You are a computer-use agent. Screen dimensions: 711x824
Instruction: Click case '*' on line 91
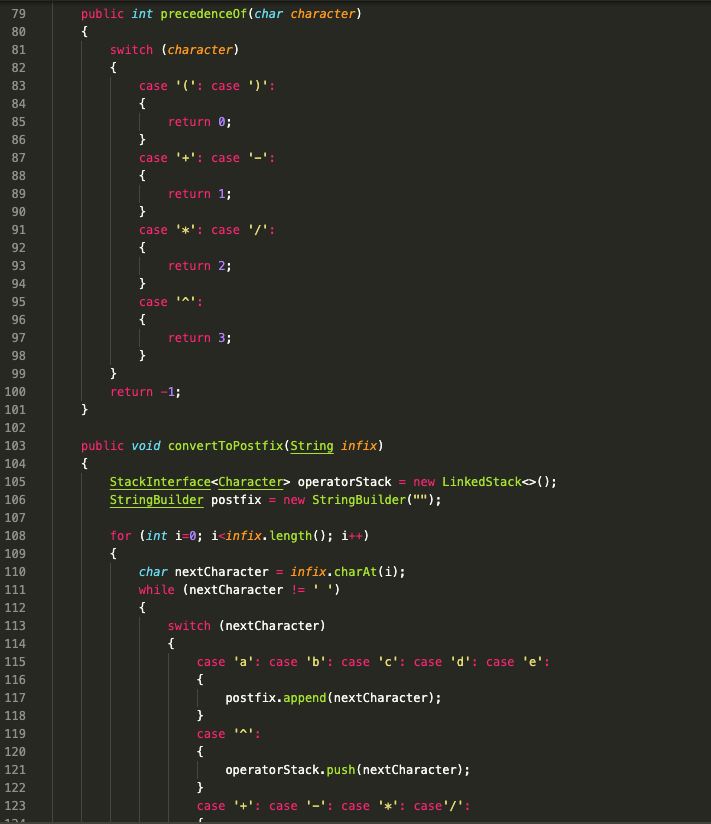171,230
